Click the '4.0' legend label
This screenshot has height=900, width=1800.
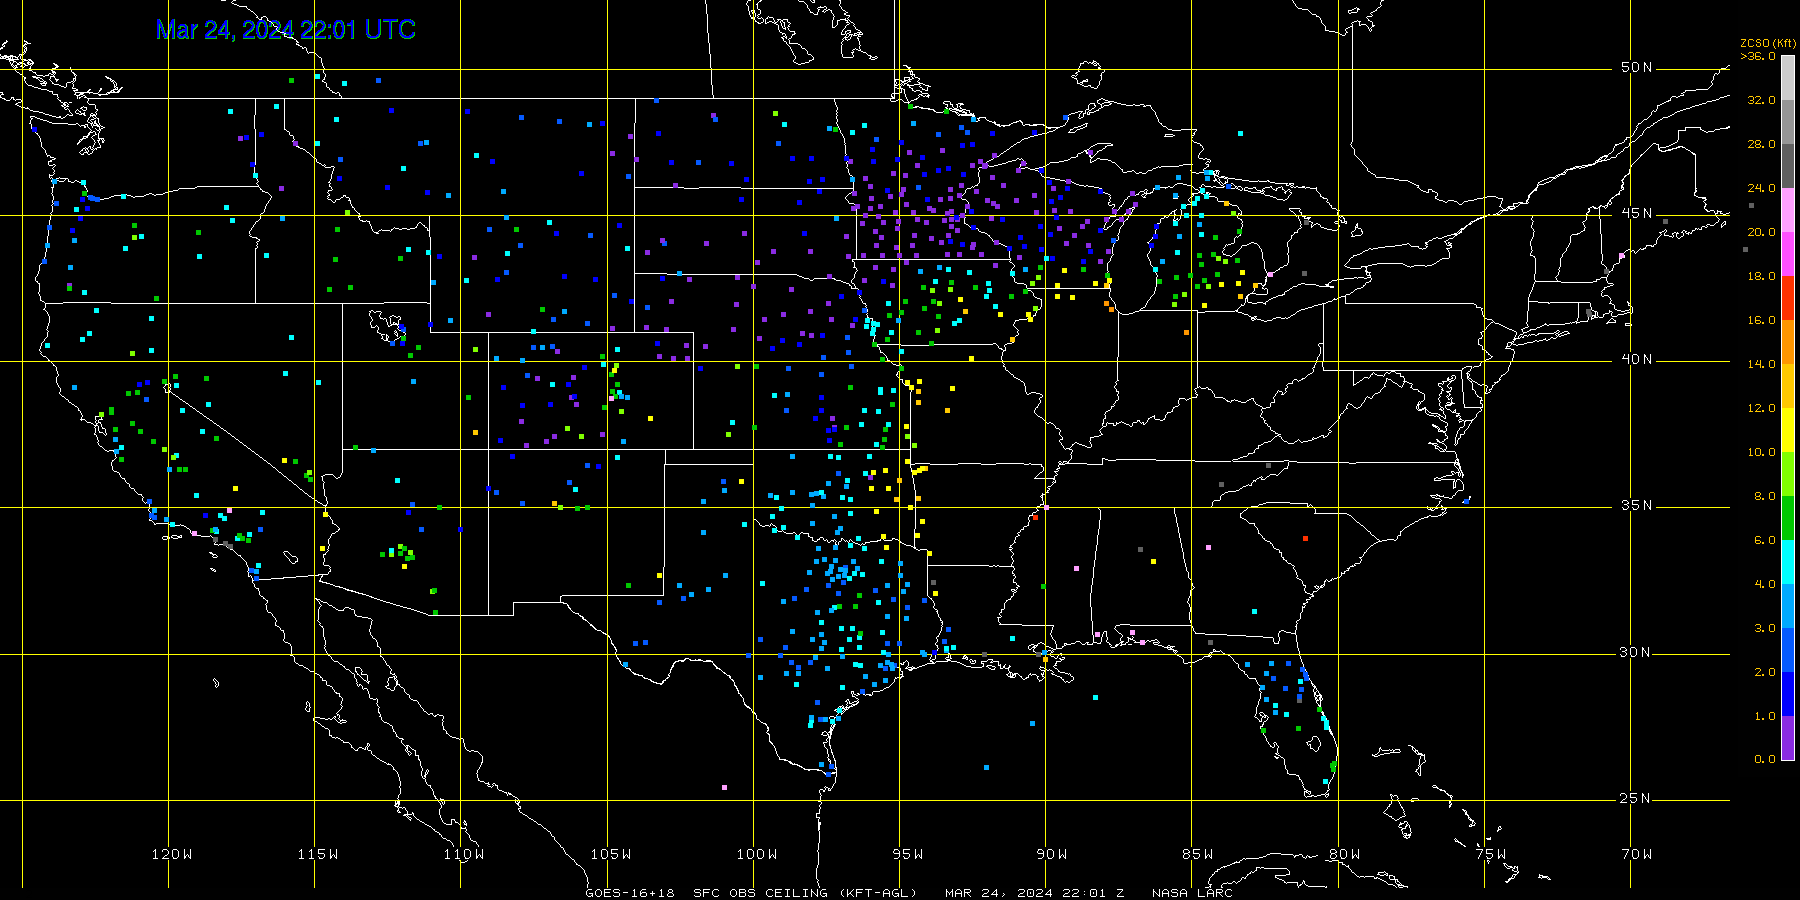click(1765, 584)
